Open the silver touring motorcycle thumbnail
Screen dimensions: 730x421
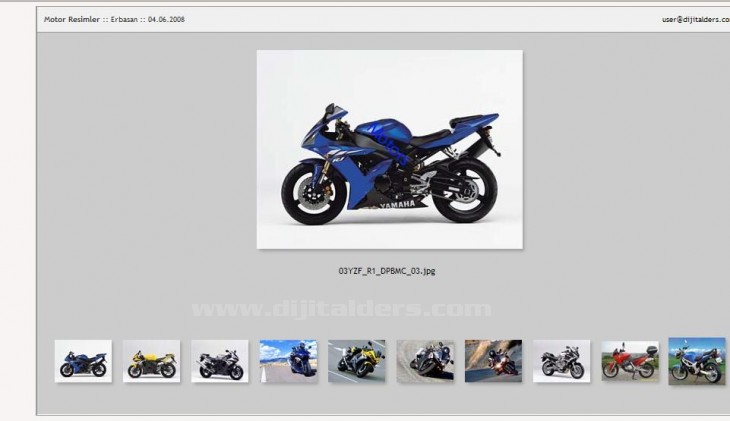pos(561,361)
